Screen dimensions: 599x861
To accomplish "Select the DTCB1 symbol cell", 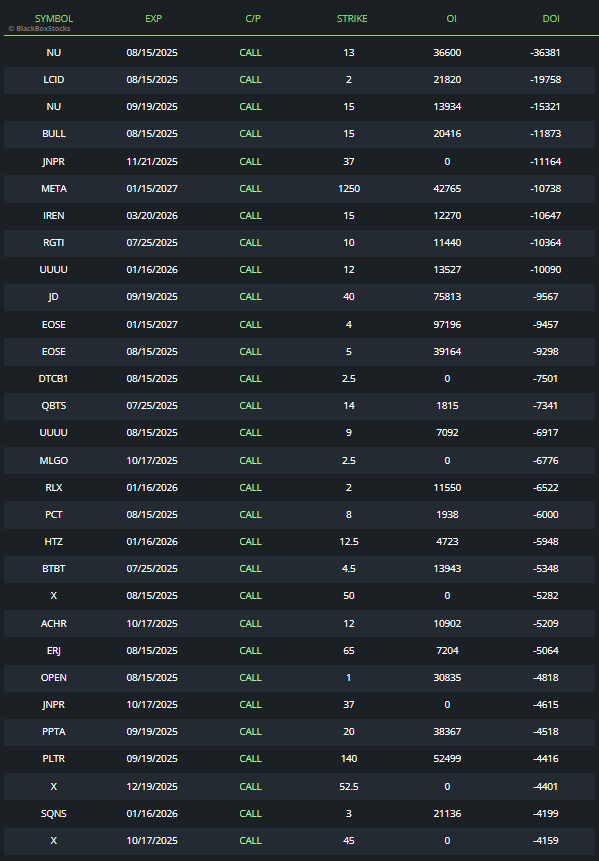I will click(54, 378).
